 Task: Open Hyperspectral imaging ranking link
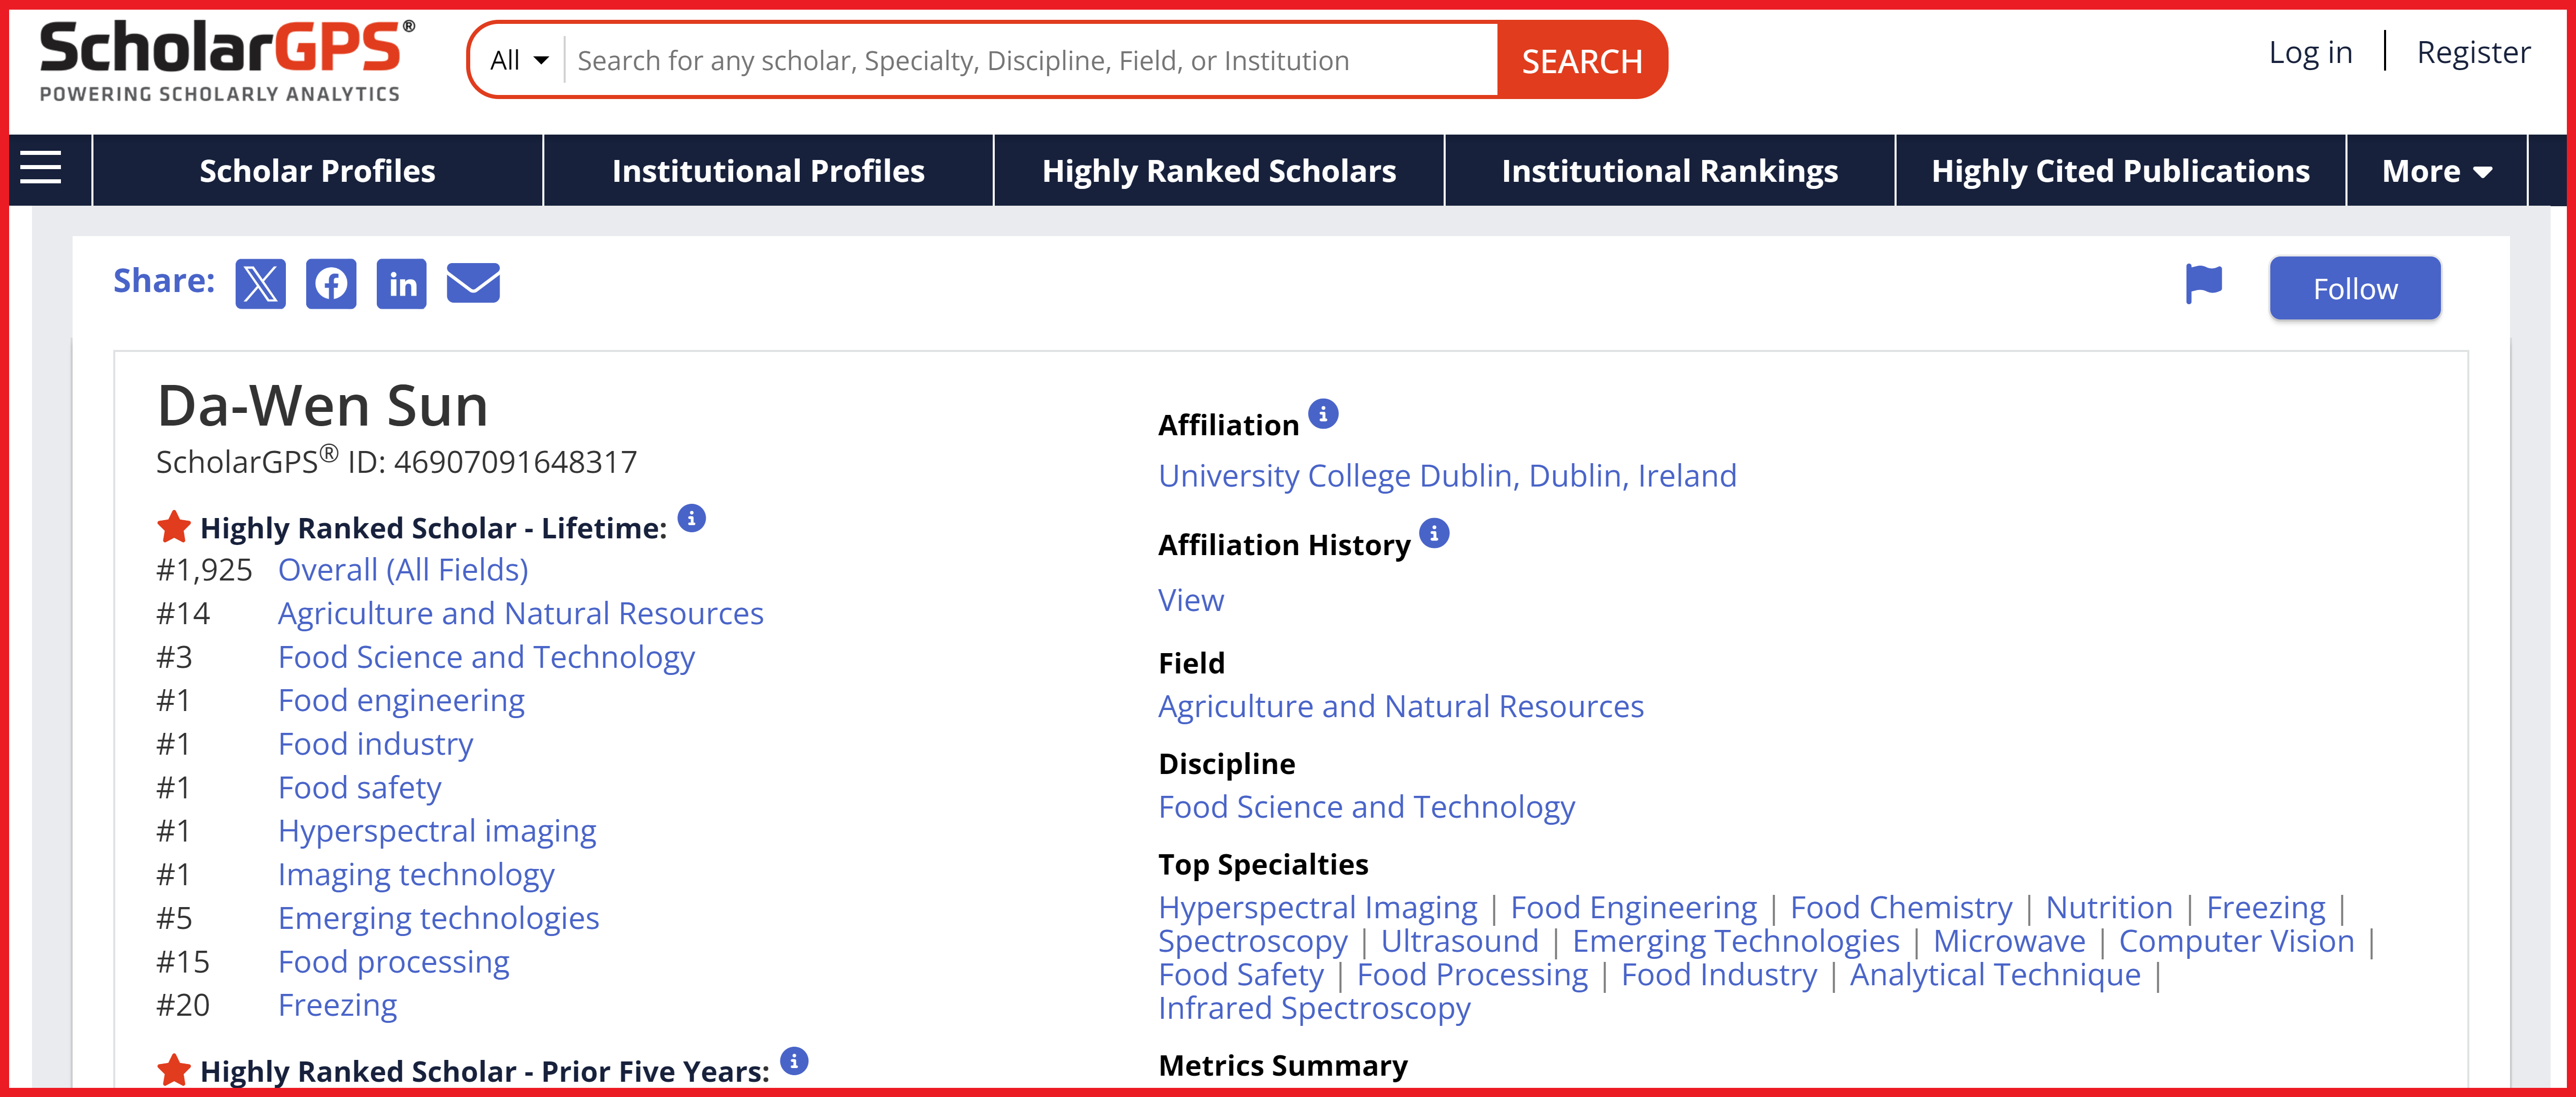tap(436, 831)
